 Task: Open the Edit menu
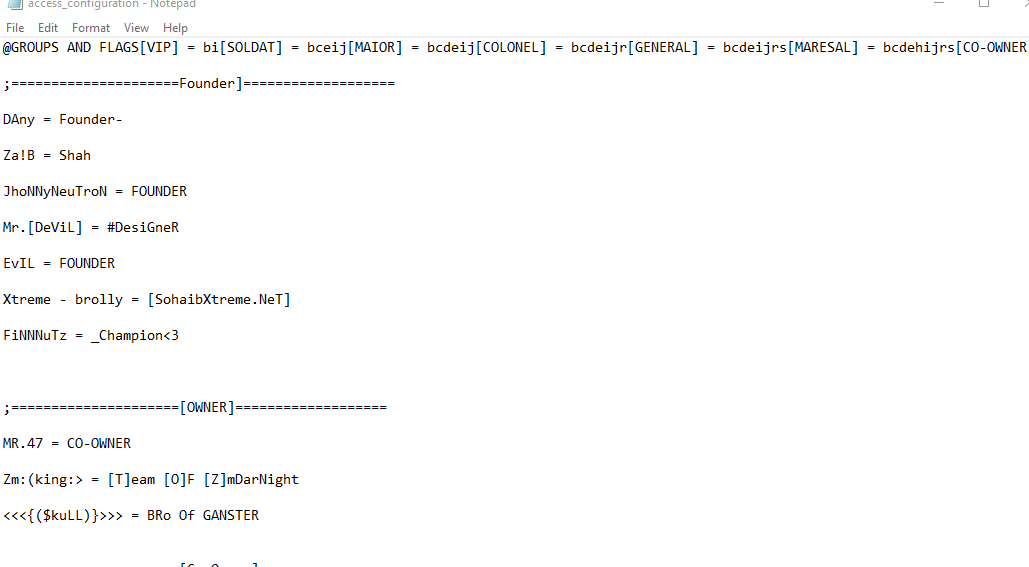tap(48, 28)
